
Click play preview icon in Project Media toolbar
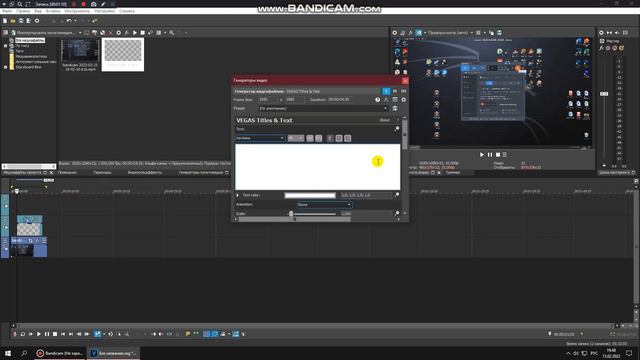coord(135,33)
